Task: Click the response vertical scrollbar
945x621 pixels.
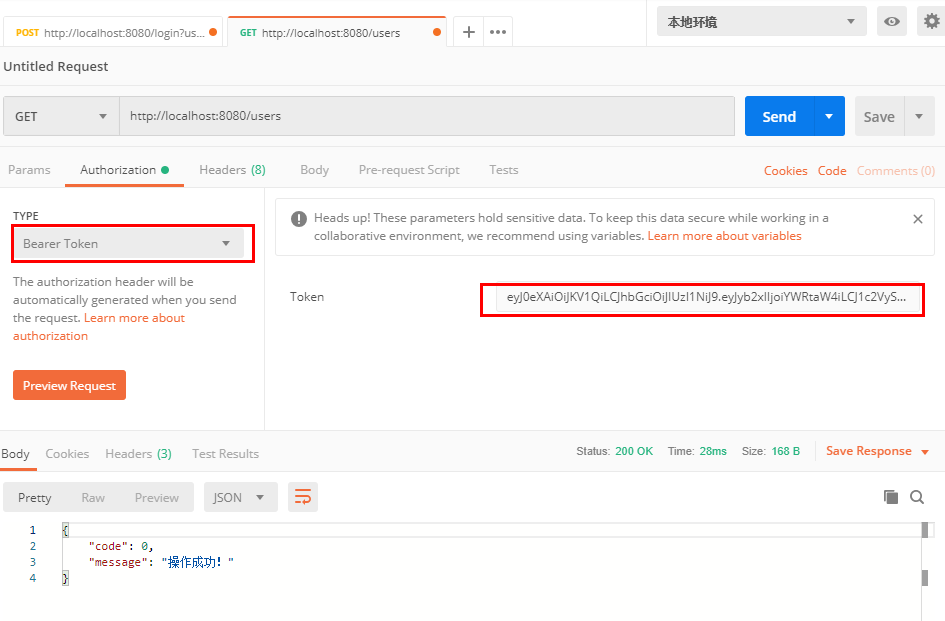Action: [x=925, y=570]
